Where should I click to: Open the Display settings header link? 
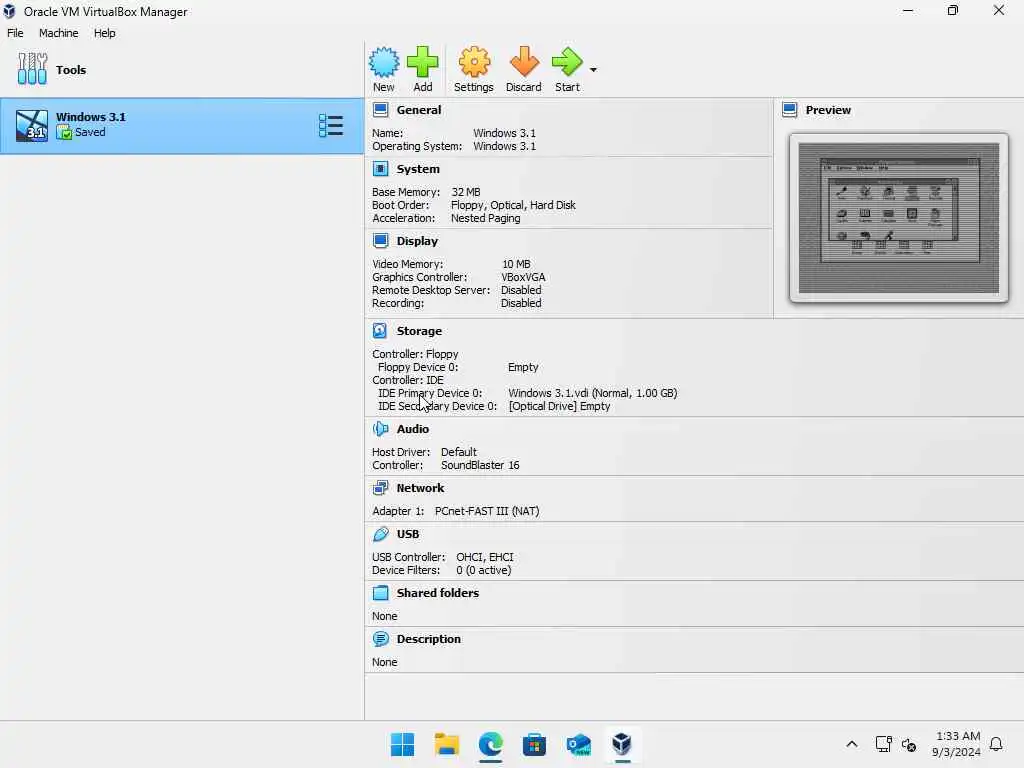pos(417,241)
